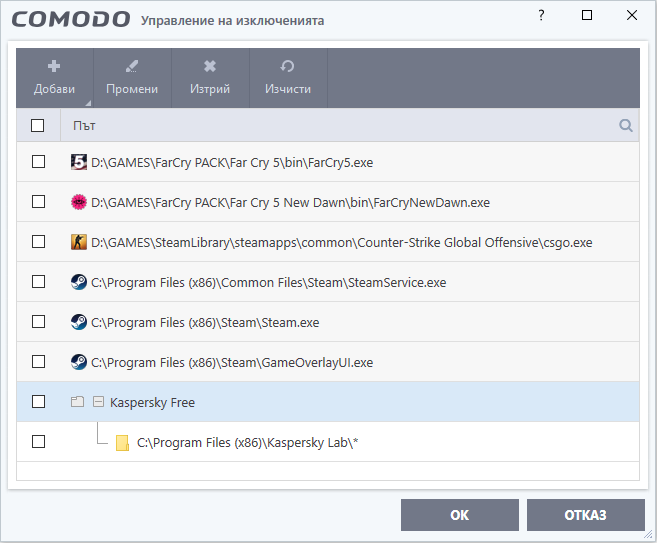The image size is (657, 543).
Task: Check the csgo.exe row checkbox
Action: (x=39, y=242)
